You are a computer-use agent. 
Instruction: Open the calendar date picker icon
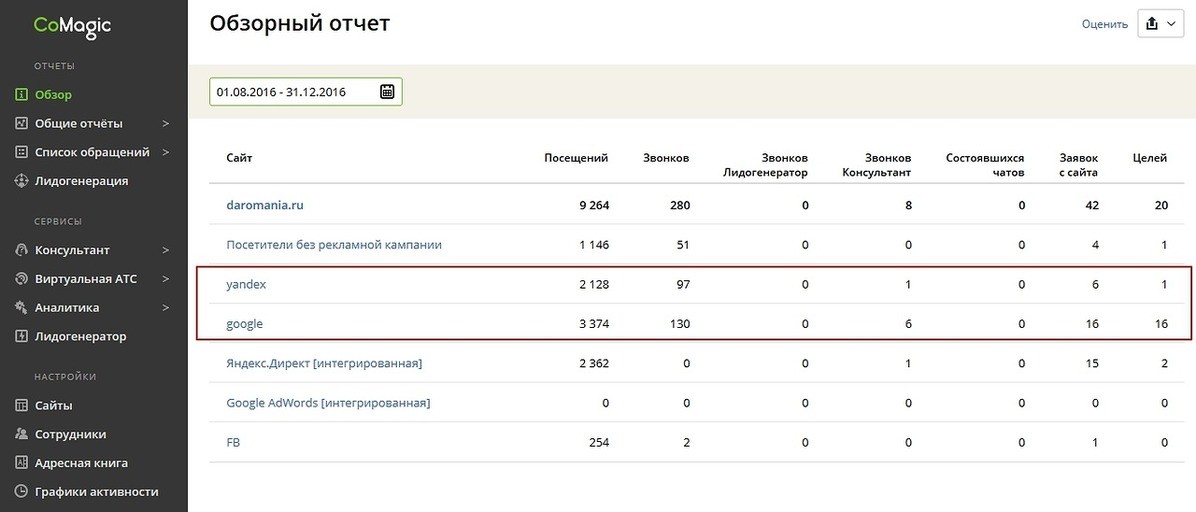point(387,92)
